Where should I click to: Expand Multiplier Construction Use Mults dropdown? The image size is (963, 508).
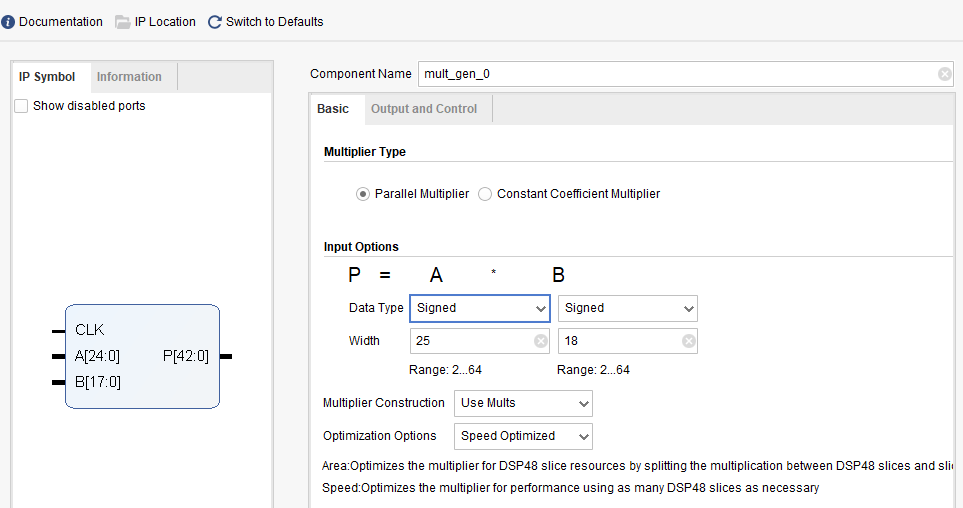[x=523, y=403]
